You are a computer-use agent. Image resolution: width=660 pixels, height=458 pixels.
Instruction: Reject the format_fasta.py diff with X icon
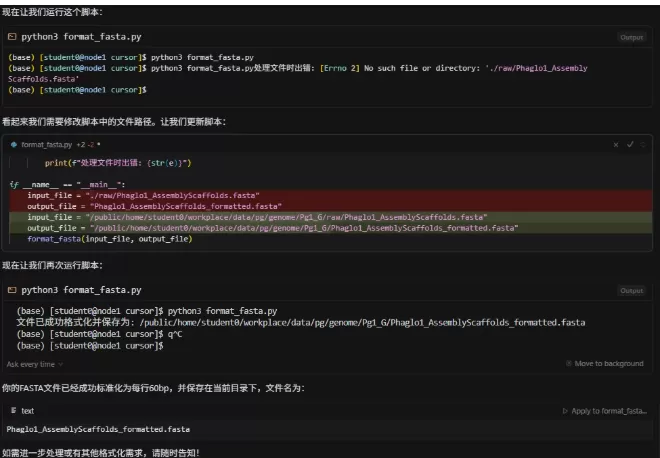click(x=617, y=144)
